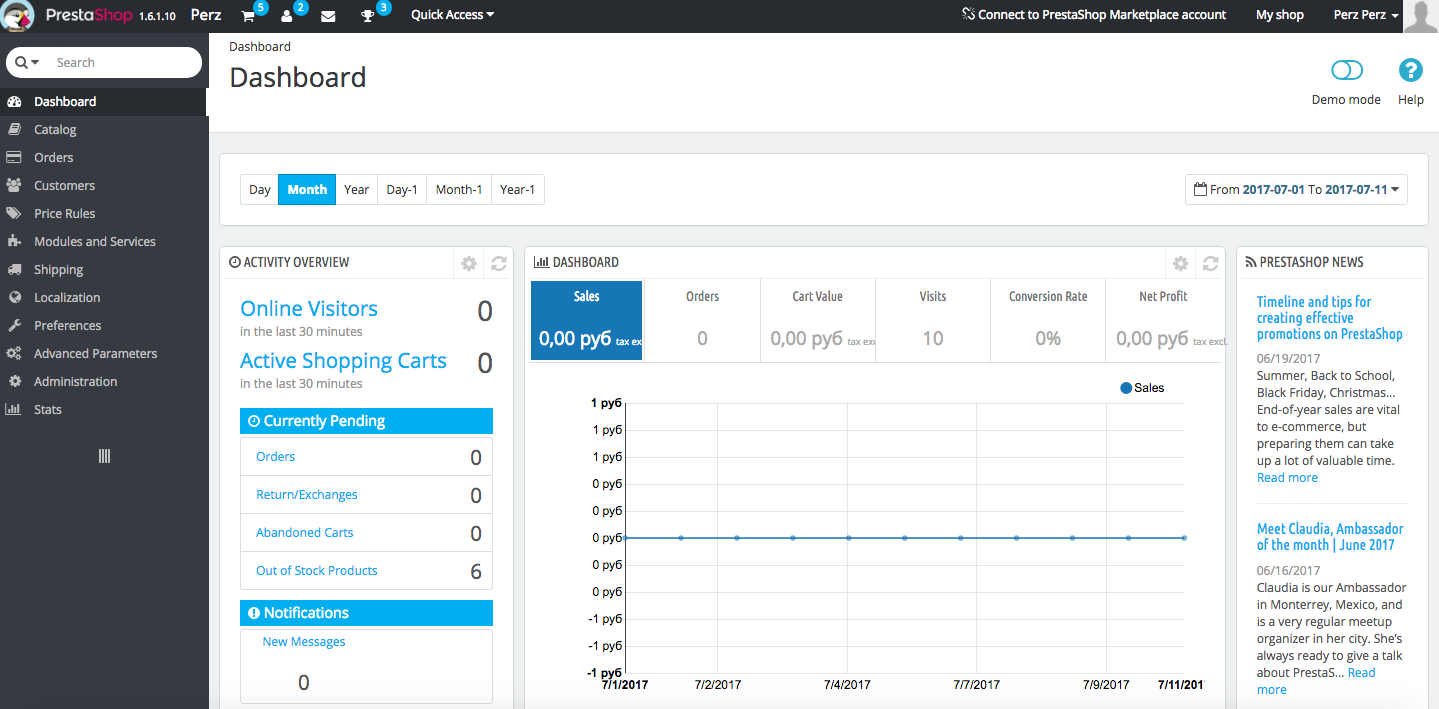Click the blue Sales legend dot
1439x709 pixels.
[x=1126, y=388]
